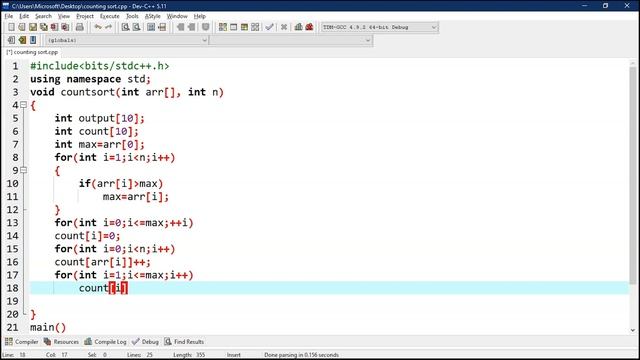Image resolution: width=640 pixels, height=360 pixels.
Task: Open the (globals) class dropdown
Action: pos(127,40)
